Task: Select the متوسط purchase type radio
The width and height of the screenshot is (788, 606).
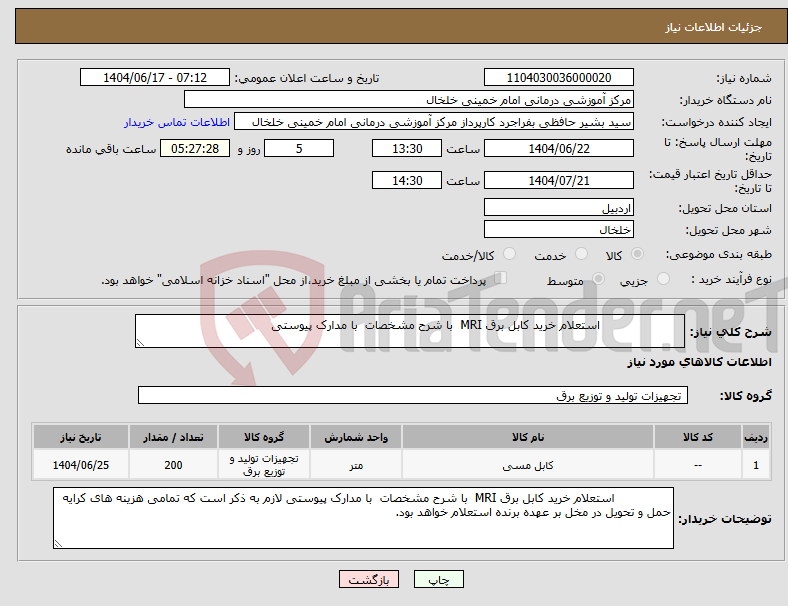Action: [x=598, y=278]
